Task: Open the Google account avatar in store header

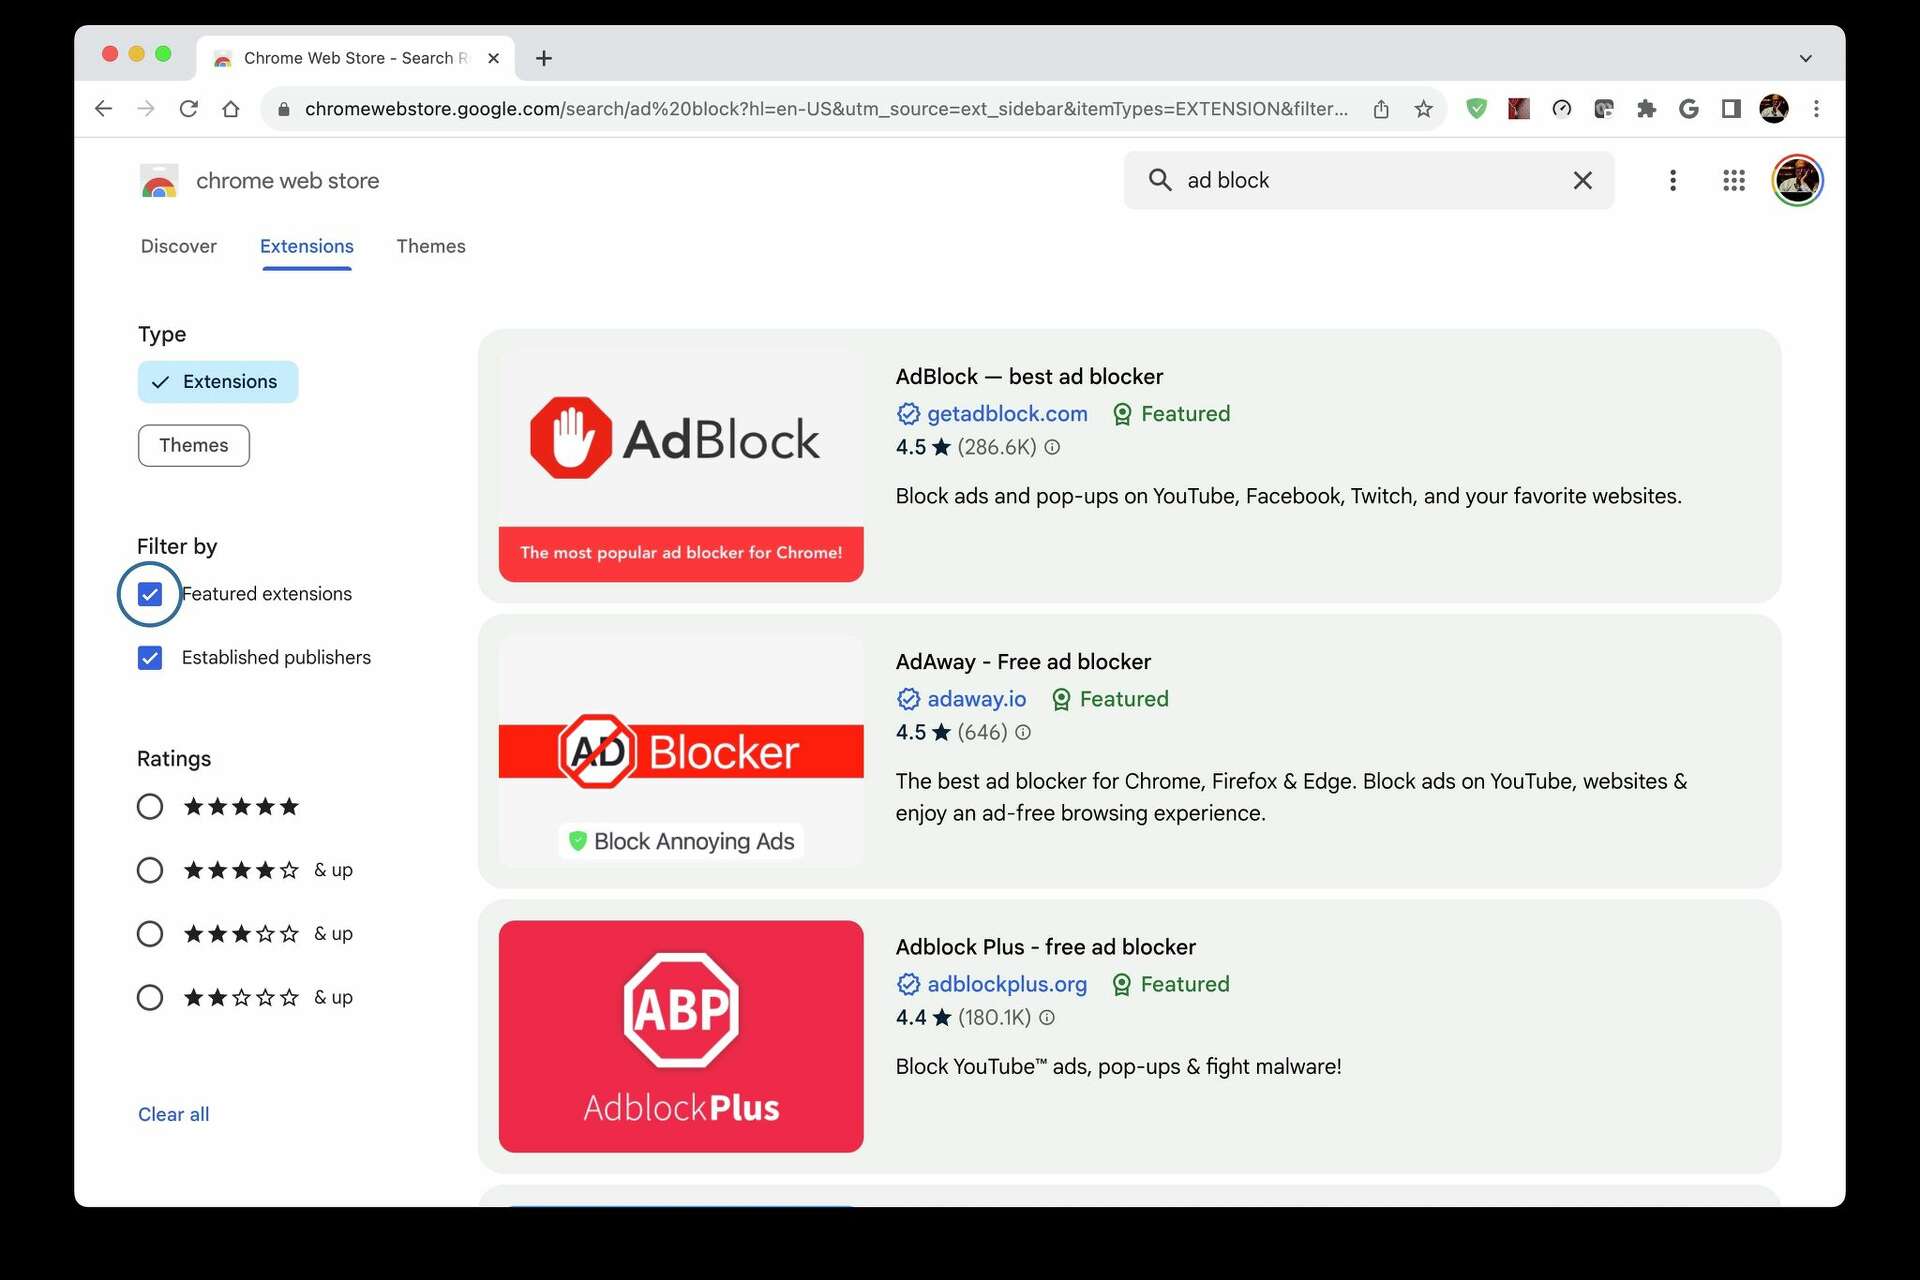Action: [1797, 180]
